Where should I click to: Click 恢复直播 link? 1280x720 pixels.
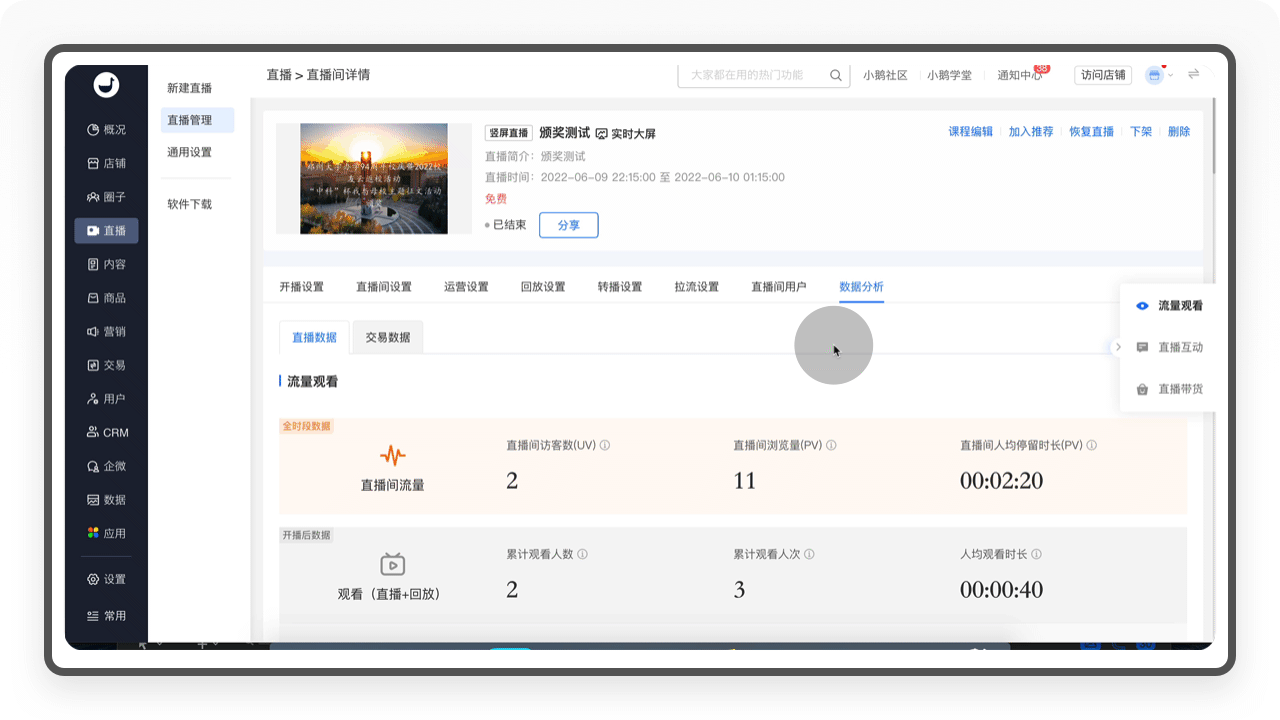coord(1092,131)
